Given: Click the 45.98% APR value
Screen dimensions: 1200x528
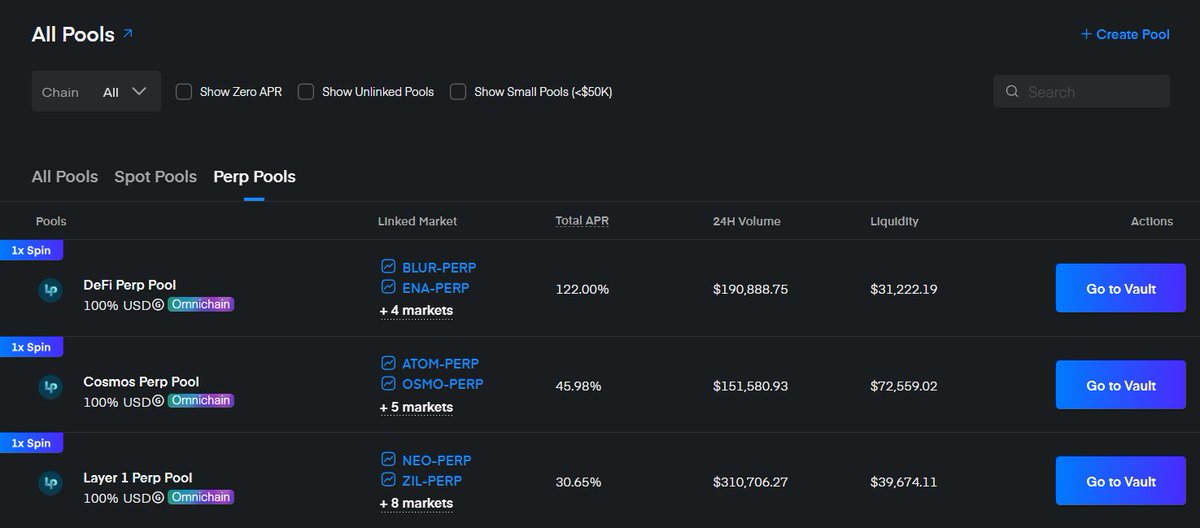Looking at the screenshot, I should (x=579, y=385).
